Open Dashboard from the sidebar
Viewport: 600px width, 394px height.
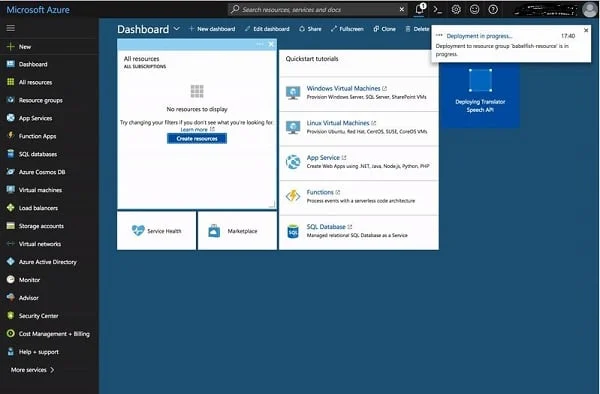33,64
